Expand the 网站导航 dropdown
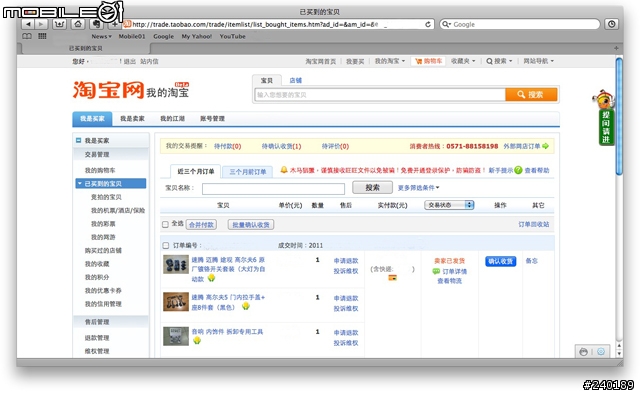This screenshot has width=640, height=393. [x=539, y=61]
